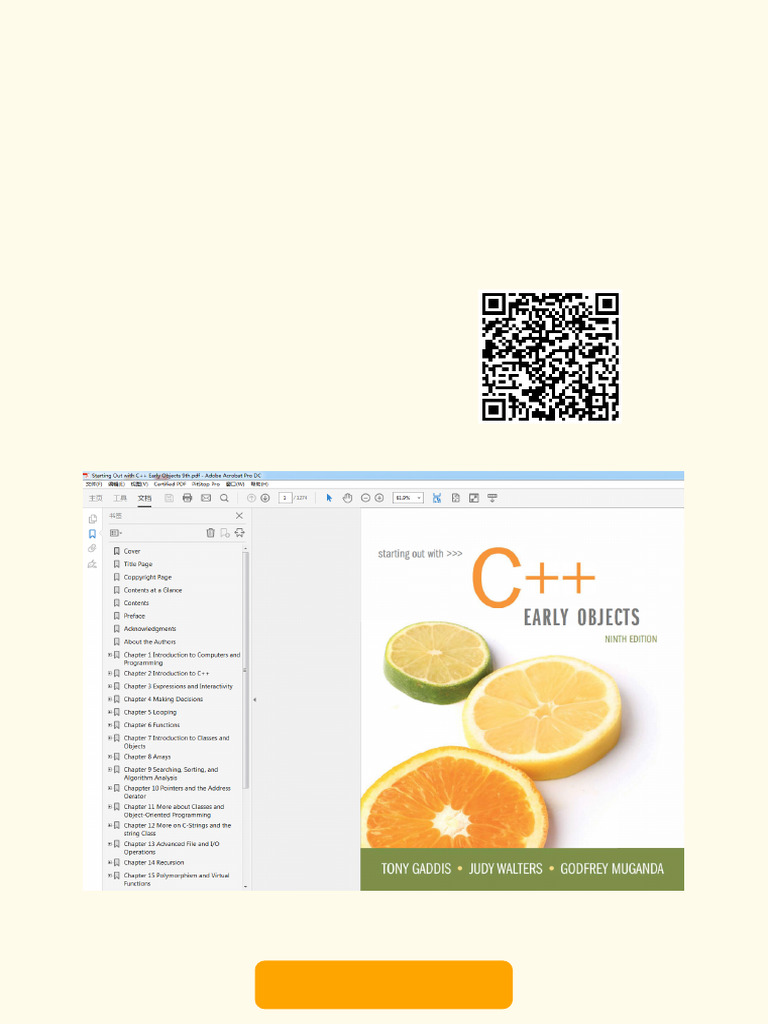Click the bookmarks panel vertical scrollbar thumb
Screen dimensions: 768x1024
(x=246, y=669)
